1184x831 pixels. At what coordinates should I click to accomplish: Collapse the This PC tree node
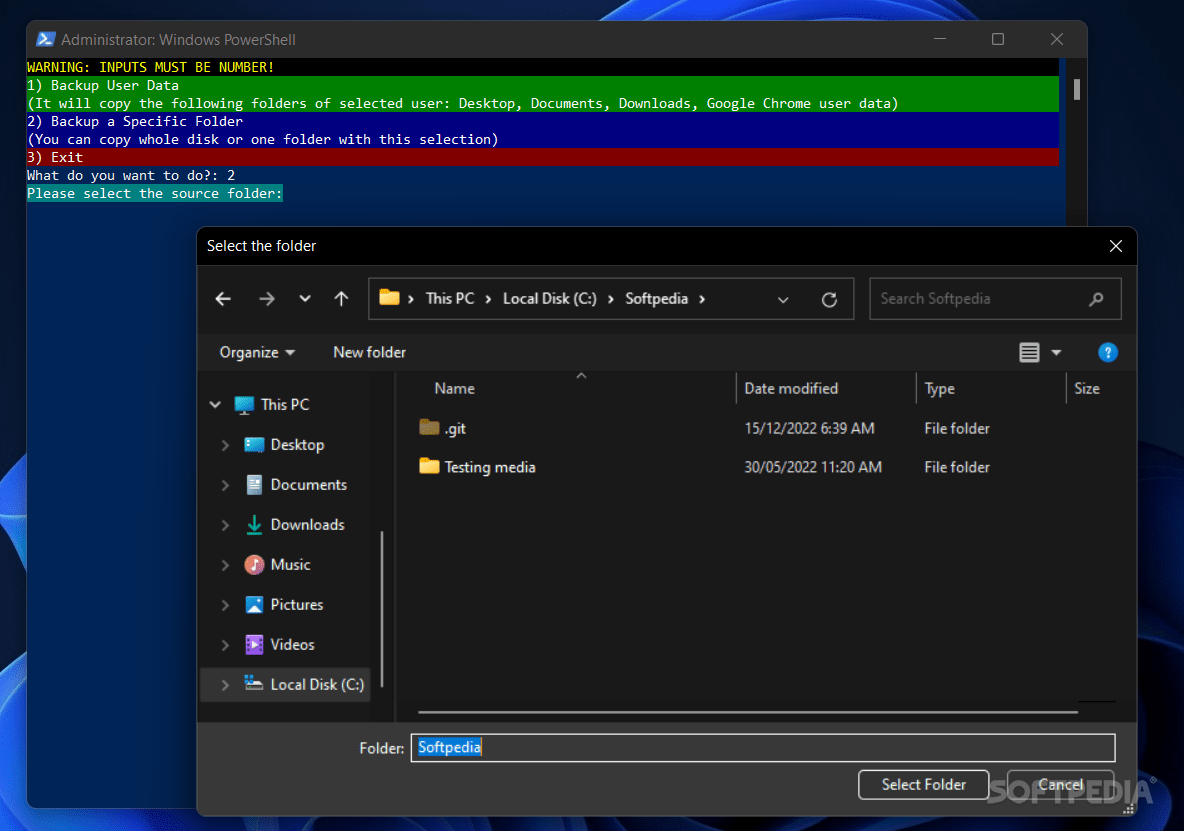click(x=215, y=405)
